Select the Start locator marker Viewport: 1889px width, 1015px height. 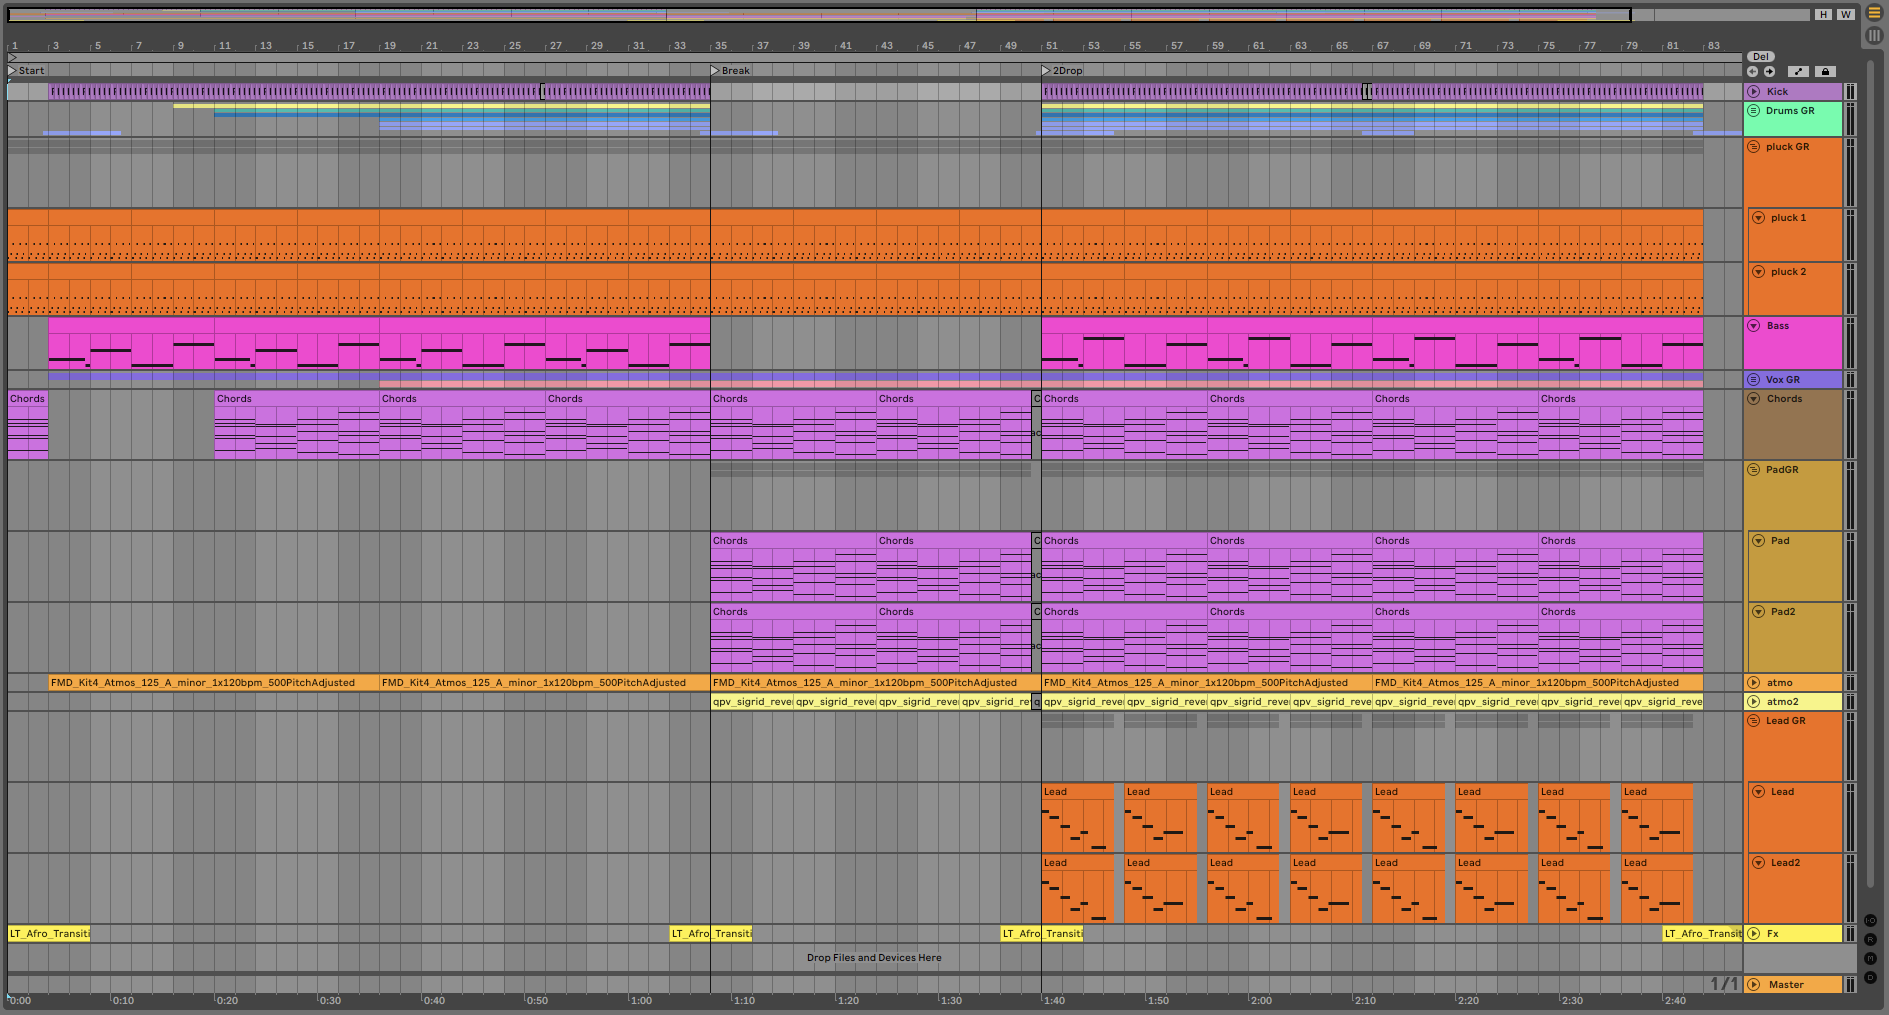point(26,71)
